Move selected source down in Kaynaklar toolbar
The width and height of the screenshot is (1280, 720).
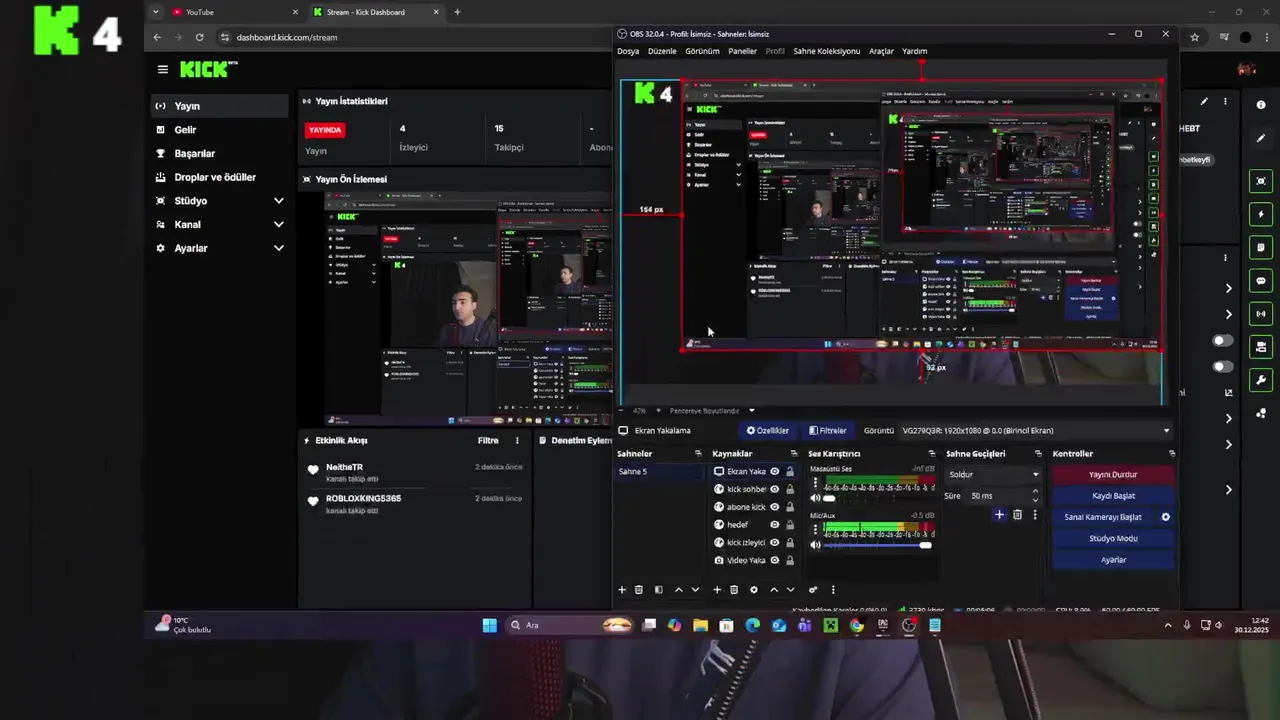coord(791,590)
